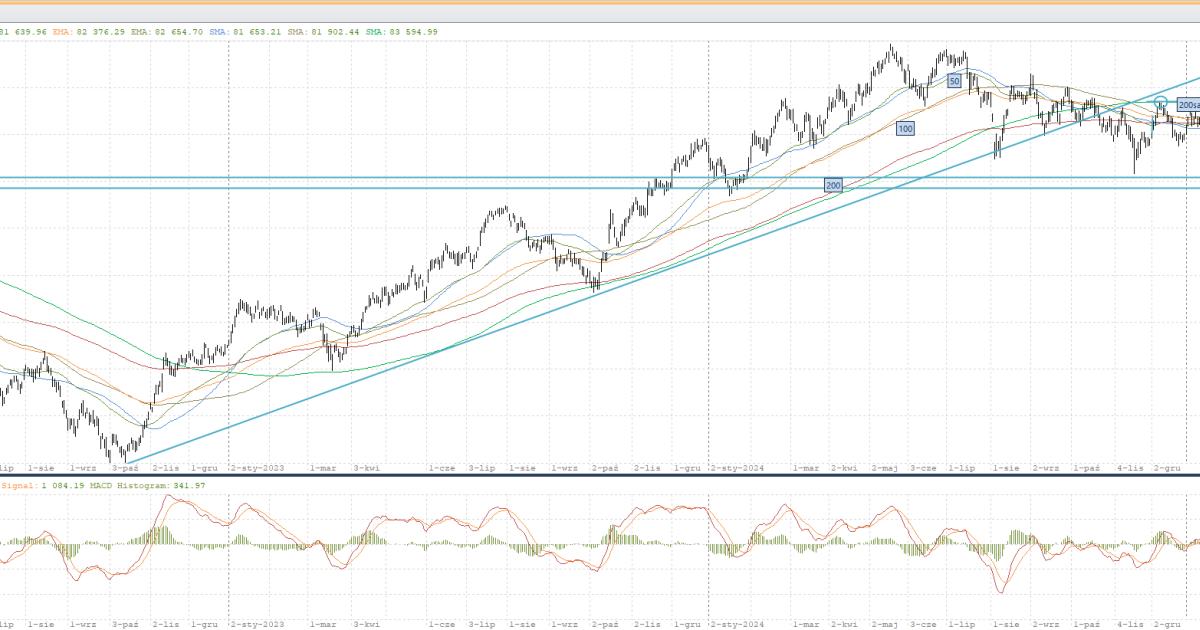Select the "100" moving average label box
1200x630 pixels.
[905, 129]
